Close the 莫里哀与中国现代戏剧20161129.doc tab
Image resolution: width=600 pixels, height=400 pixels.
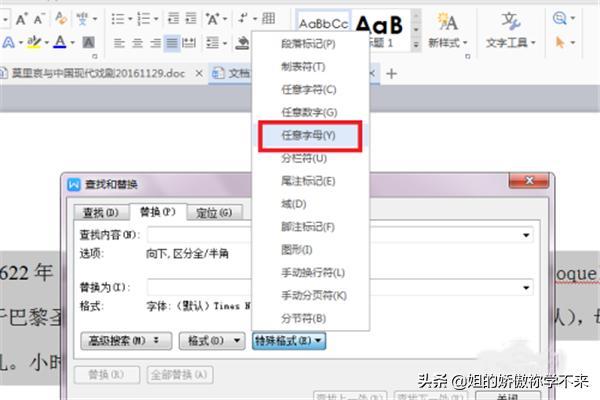[199, 73]
